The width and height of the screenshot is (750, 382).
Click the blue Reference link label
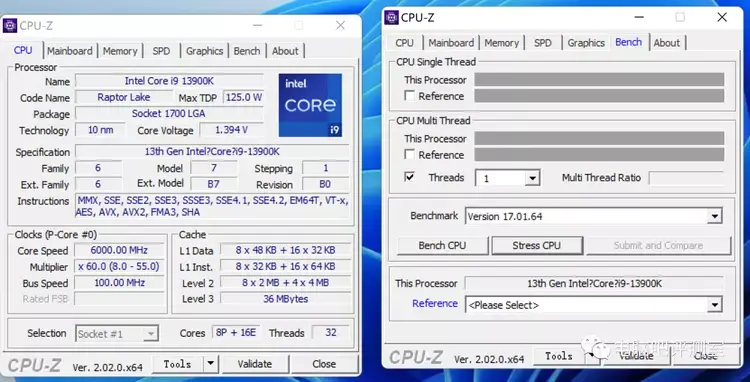click(435, 303)
